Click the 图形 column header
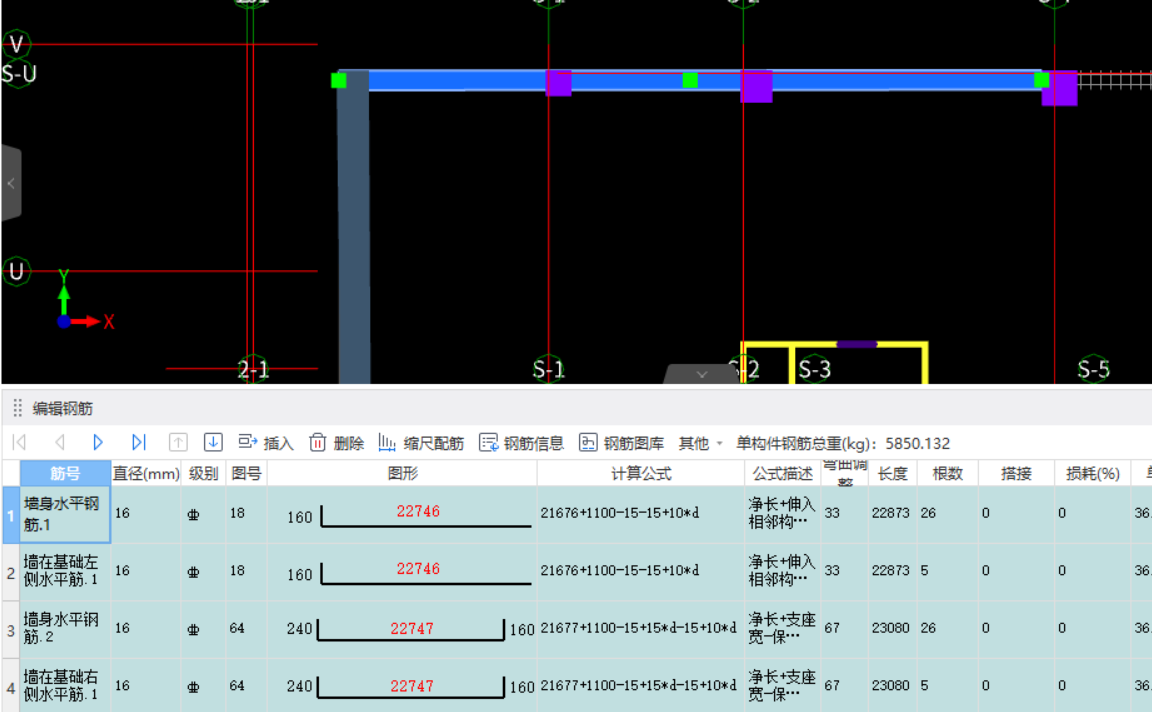1152x712 pixels. (x=403, y=474)
